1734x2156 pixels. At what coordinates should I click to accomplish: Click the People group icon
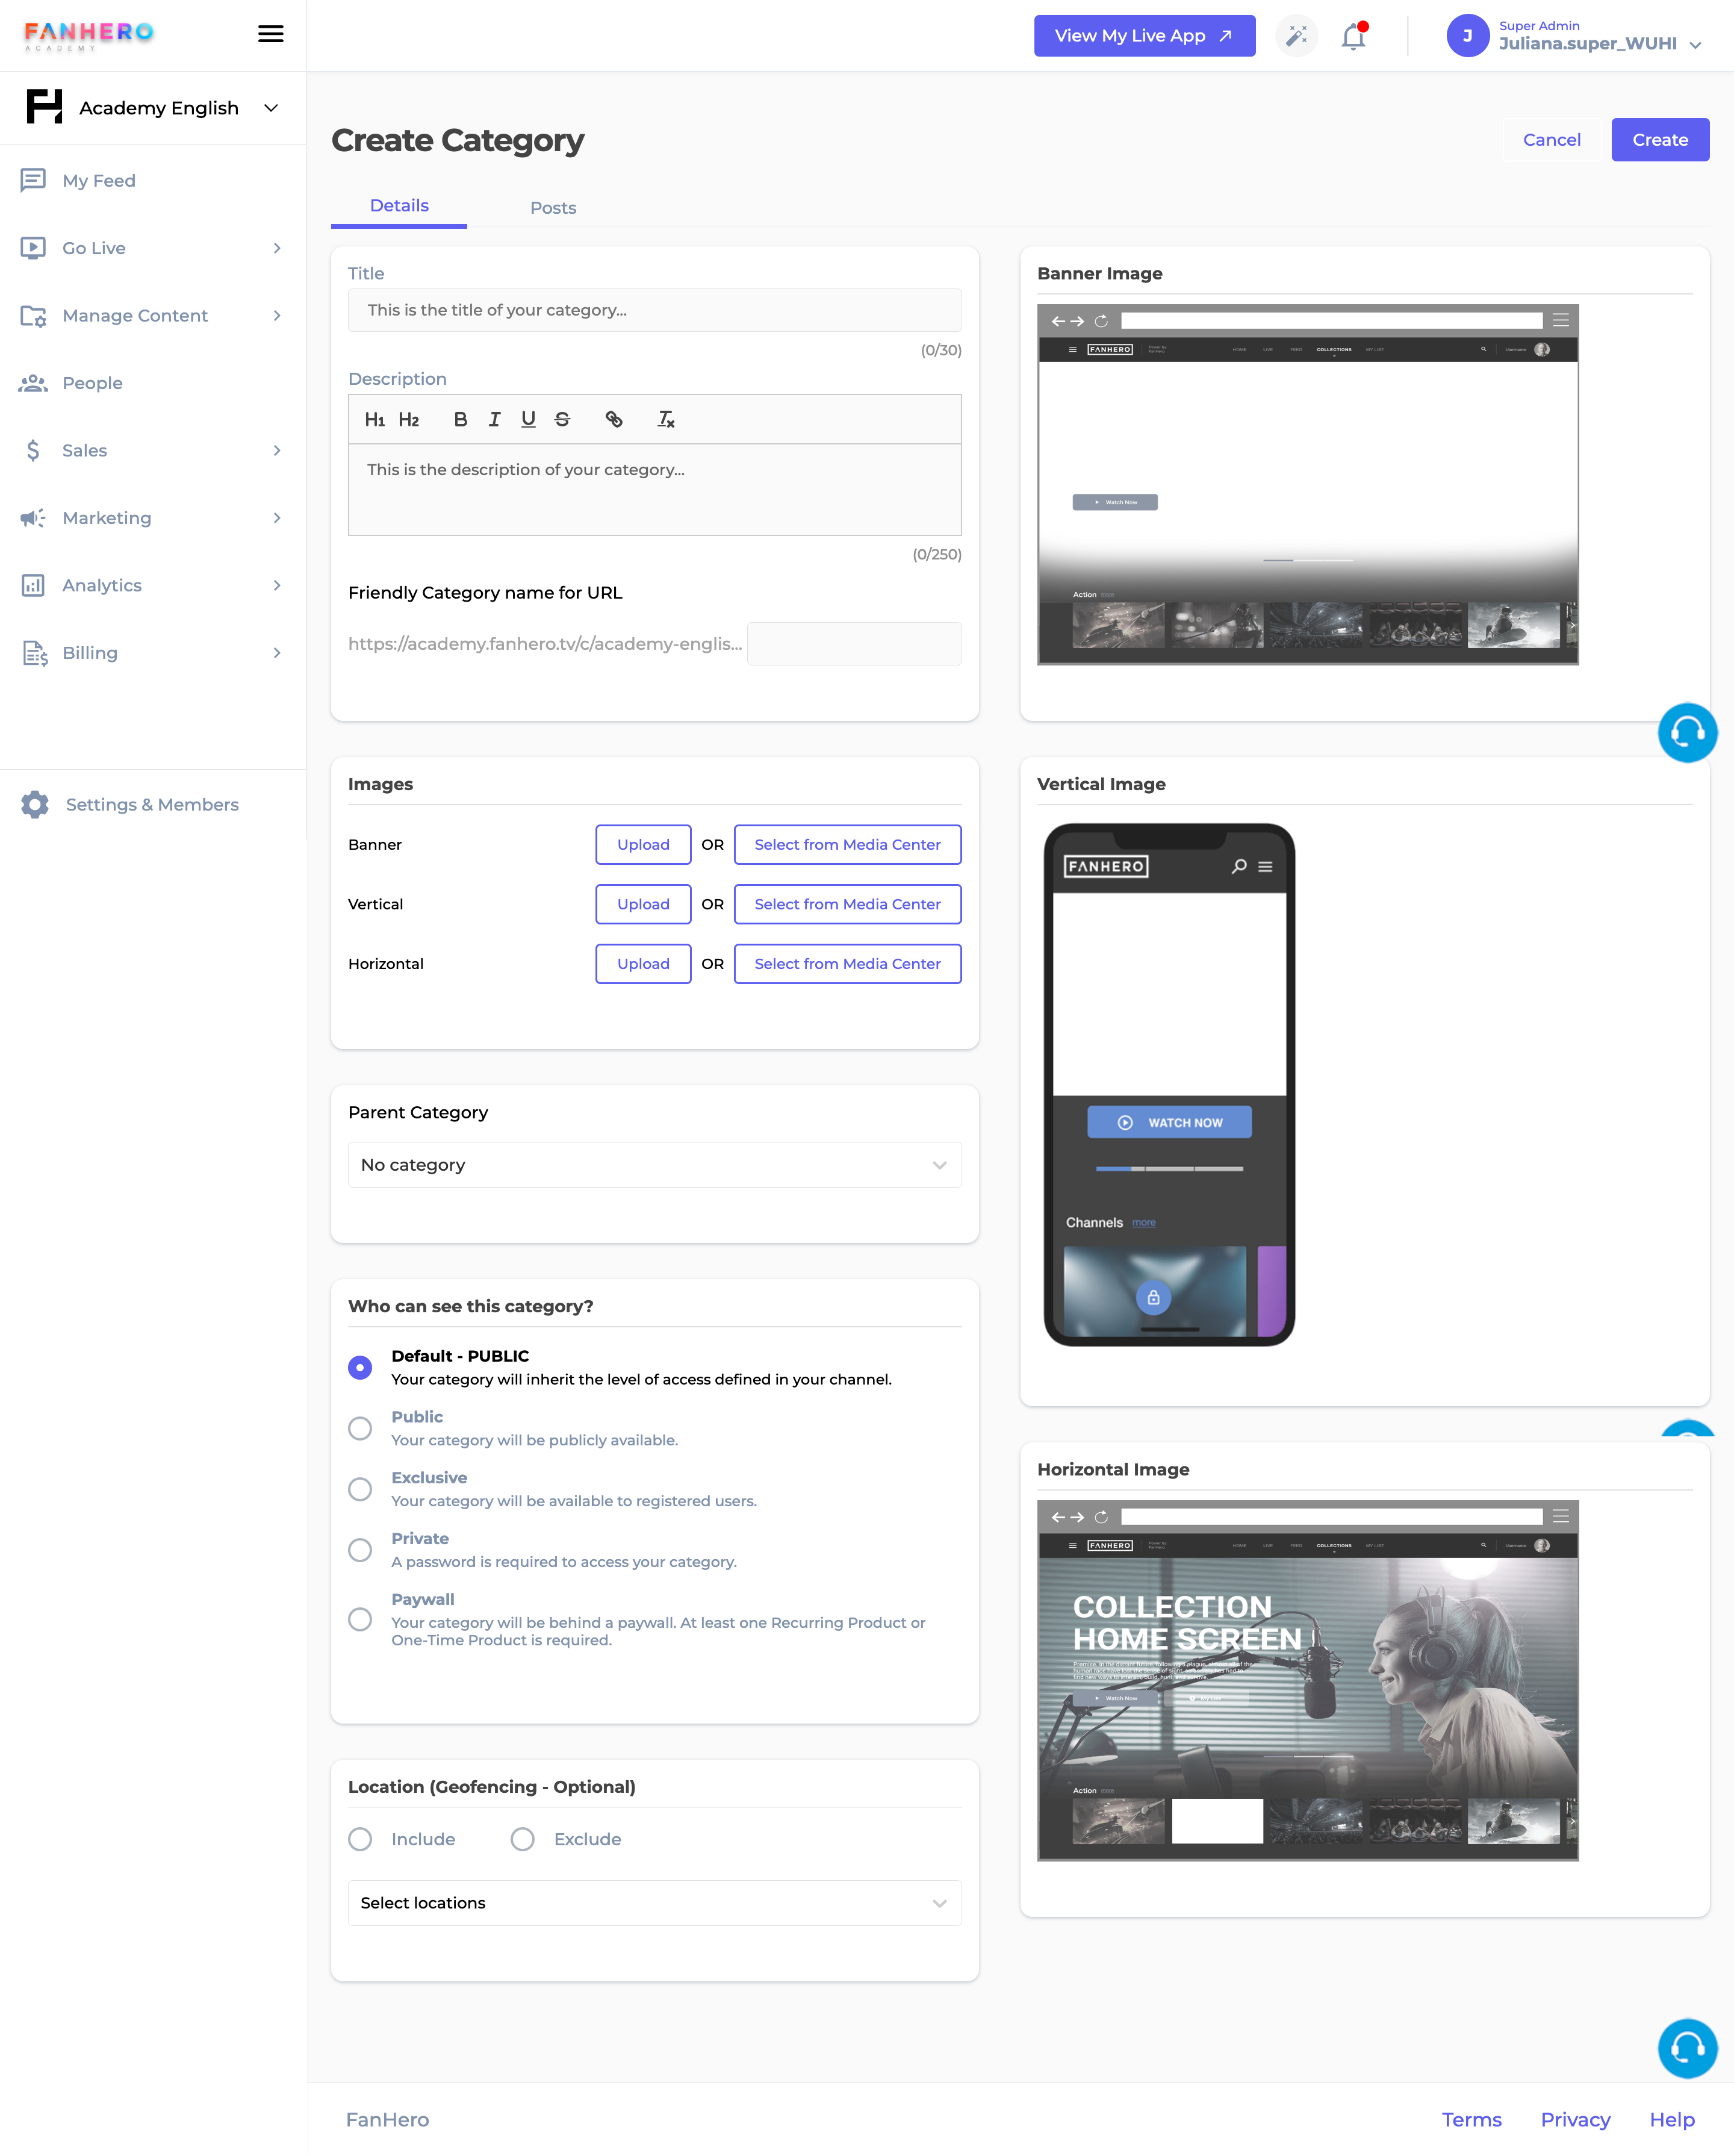coord(33,383)
